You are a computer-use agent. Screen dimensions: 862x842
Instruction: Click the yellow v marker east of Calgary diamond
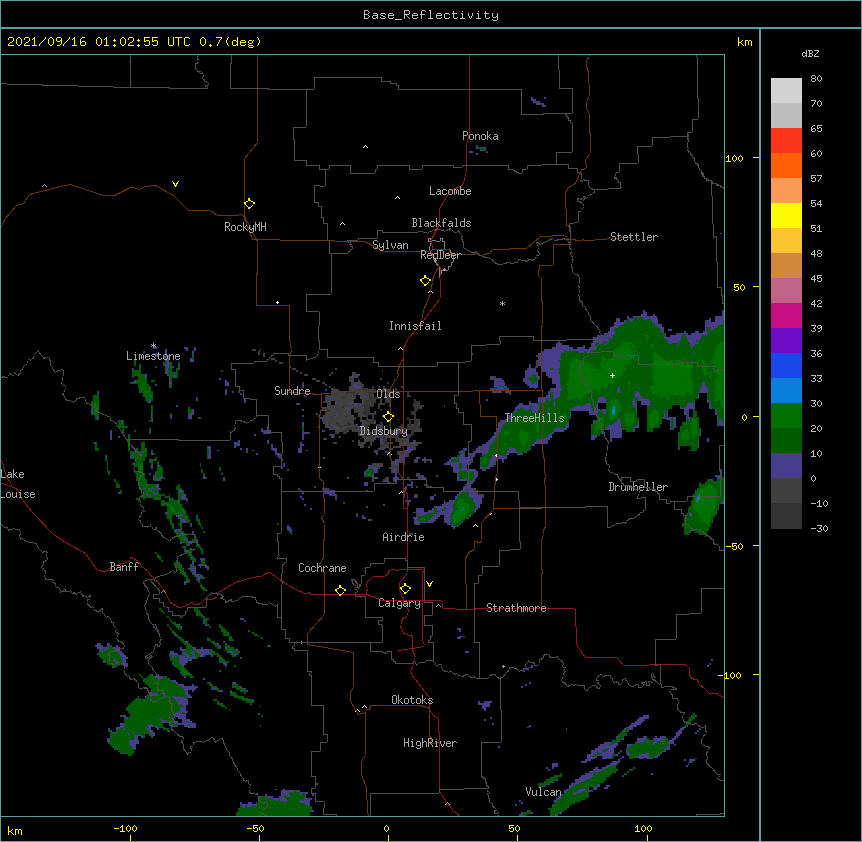tap(429, 584)
